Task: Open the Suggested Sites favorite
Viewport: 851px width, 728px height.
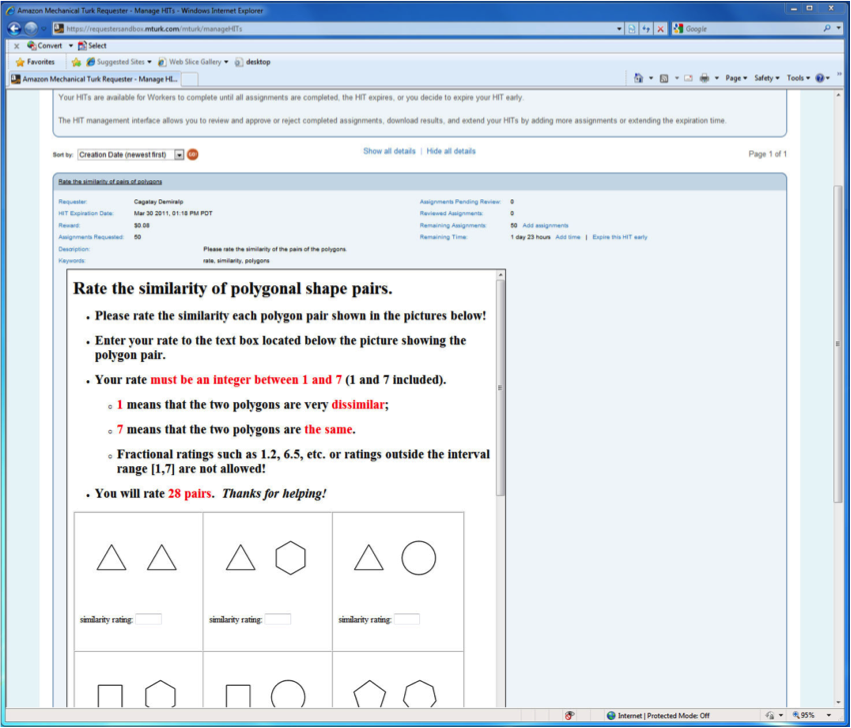Action: coord(119,62)
